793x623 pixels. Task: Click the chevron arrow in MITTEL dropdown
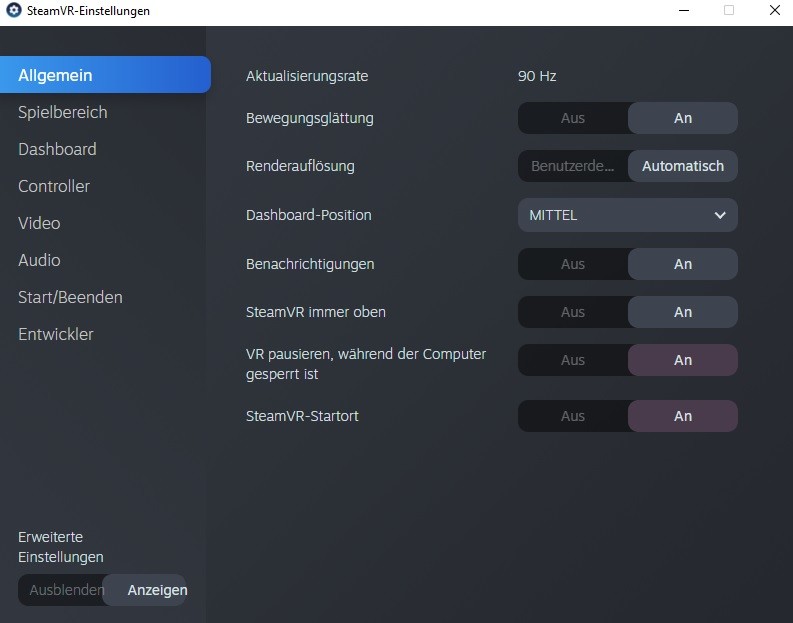point(720,215)
